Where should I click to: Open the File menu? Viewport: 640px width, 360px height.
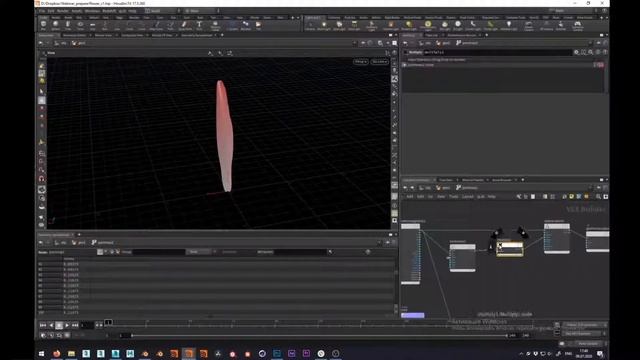(42, 11)
